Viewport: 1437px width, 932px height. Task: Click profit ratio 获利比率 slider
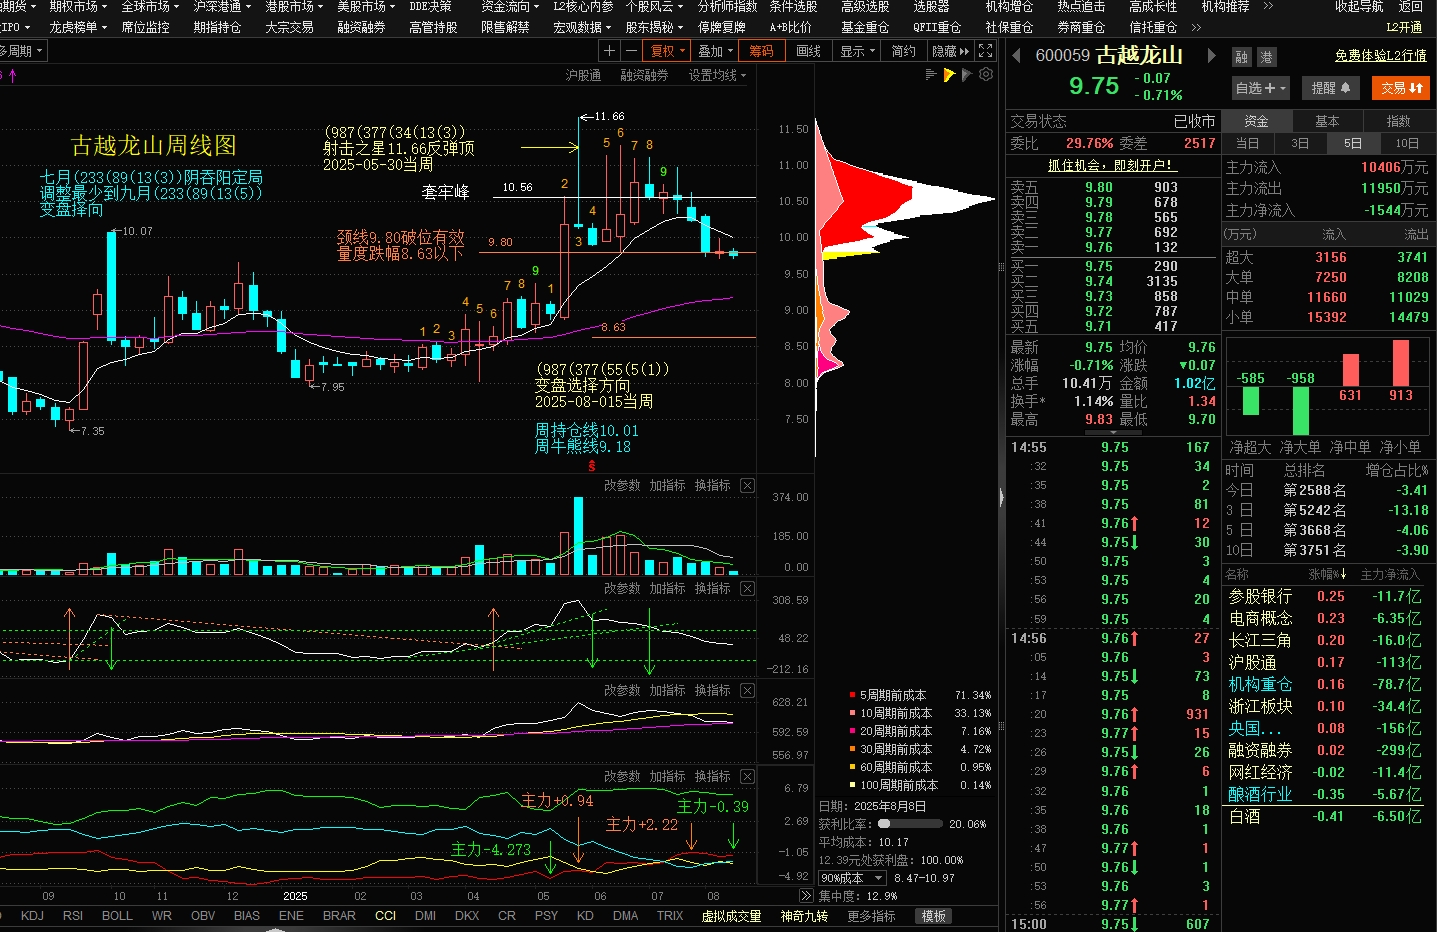(910, 824)
